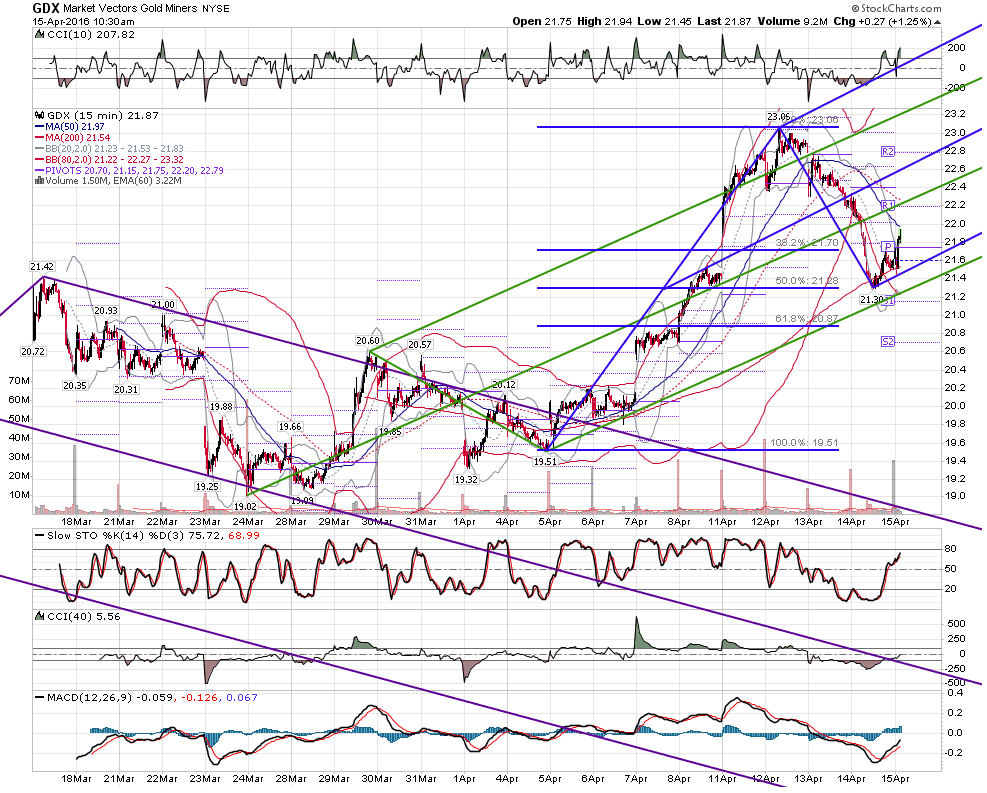The image size is (987, 793).
Task: Click the 21.30 low price label
Action: tap(872, 300)
